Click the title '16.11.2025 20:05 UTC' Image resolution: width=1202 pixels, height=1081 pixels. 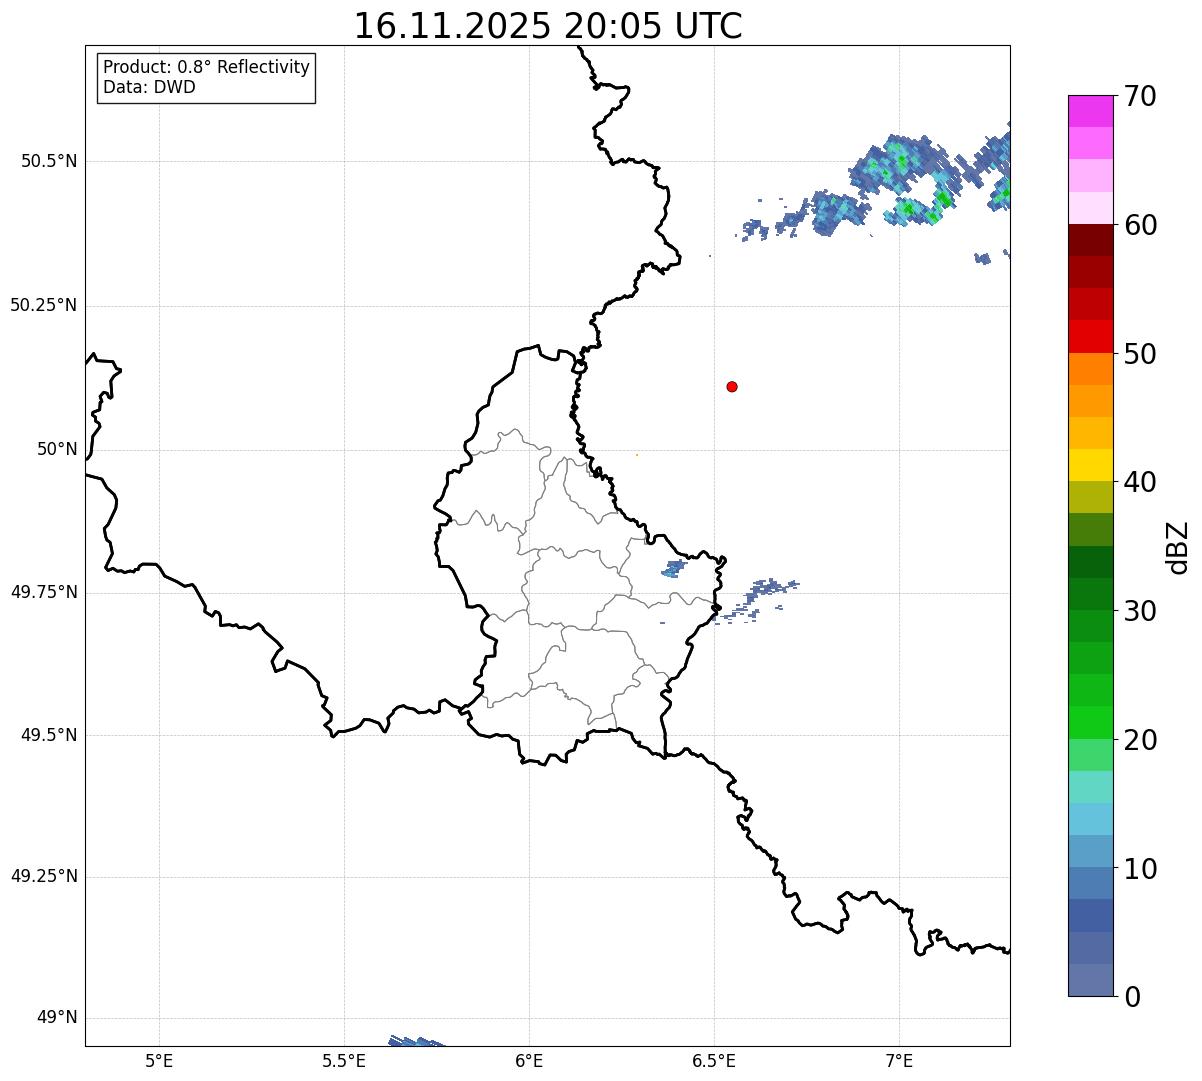548,26
